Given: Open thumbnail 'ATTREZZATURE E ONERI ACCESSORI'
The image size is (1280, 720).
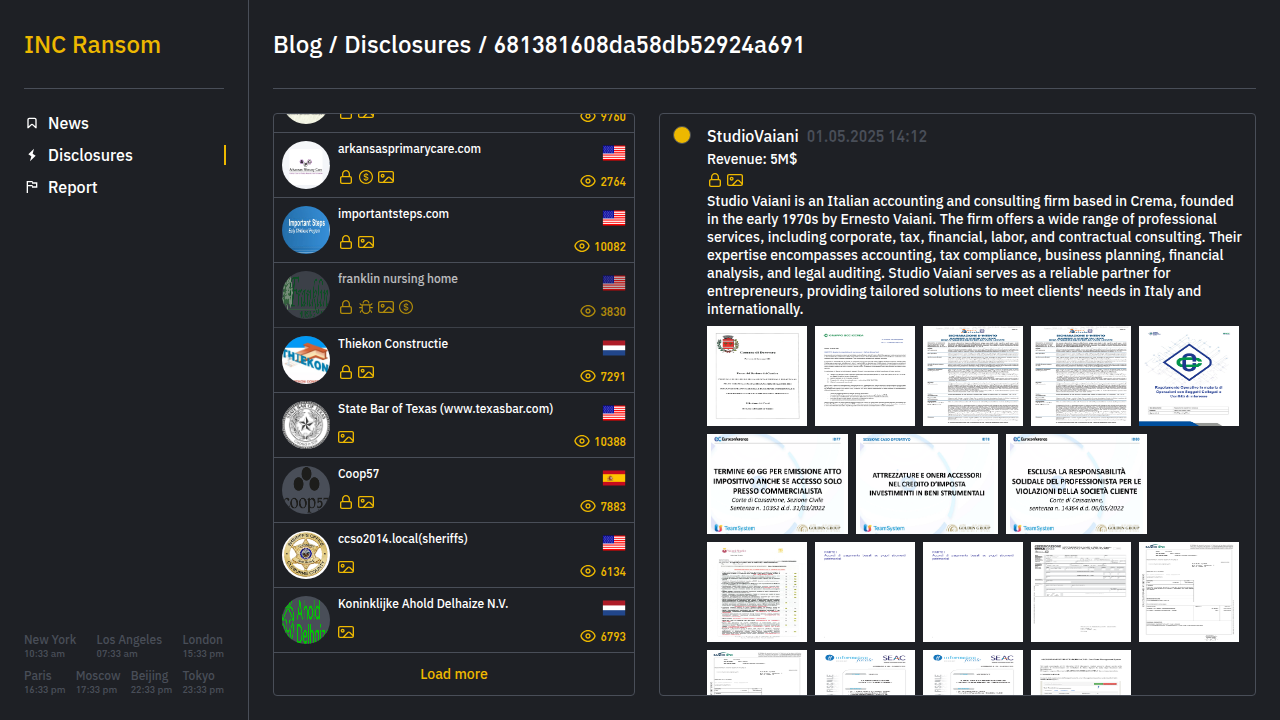Looking at the screenshot, I should 927,484.
